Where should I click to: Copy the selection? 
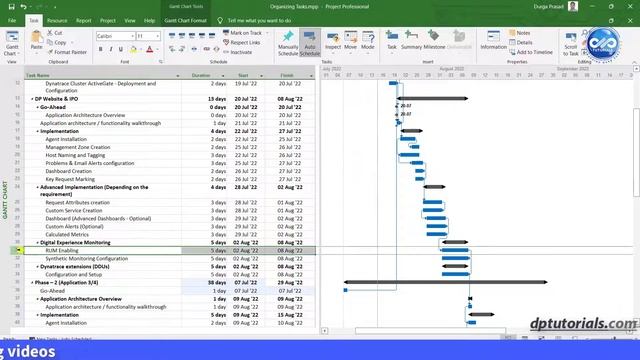click(x=57, y=42)
